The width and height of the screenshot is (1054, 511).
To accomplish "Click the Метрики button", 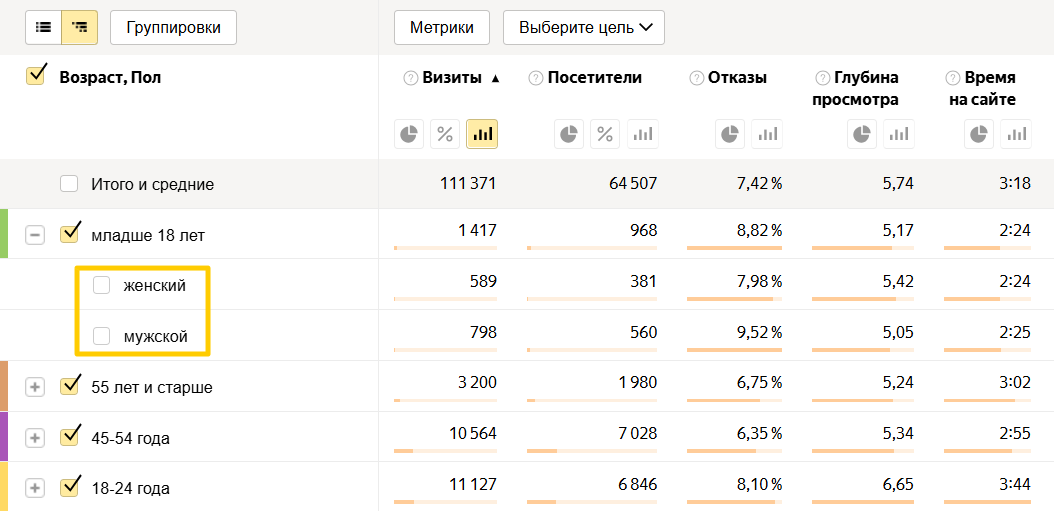I will click(x=442, y=28).
